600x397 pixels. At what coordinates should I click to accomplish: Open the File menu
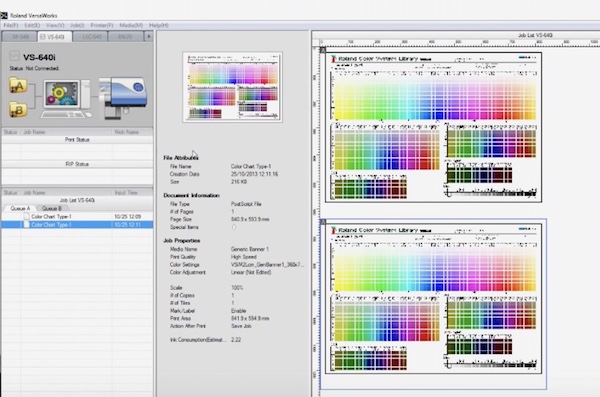coord(10,25)
